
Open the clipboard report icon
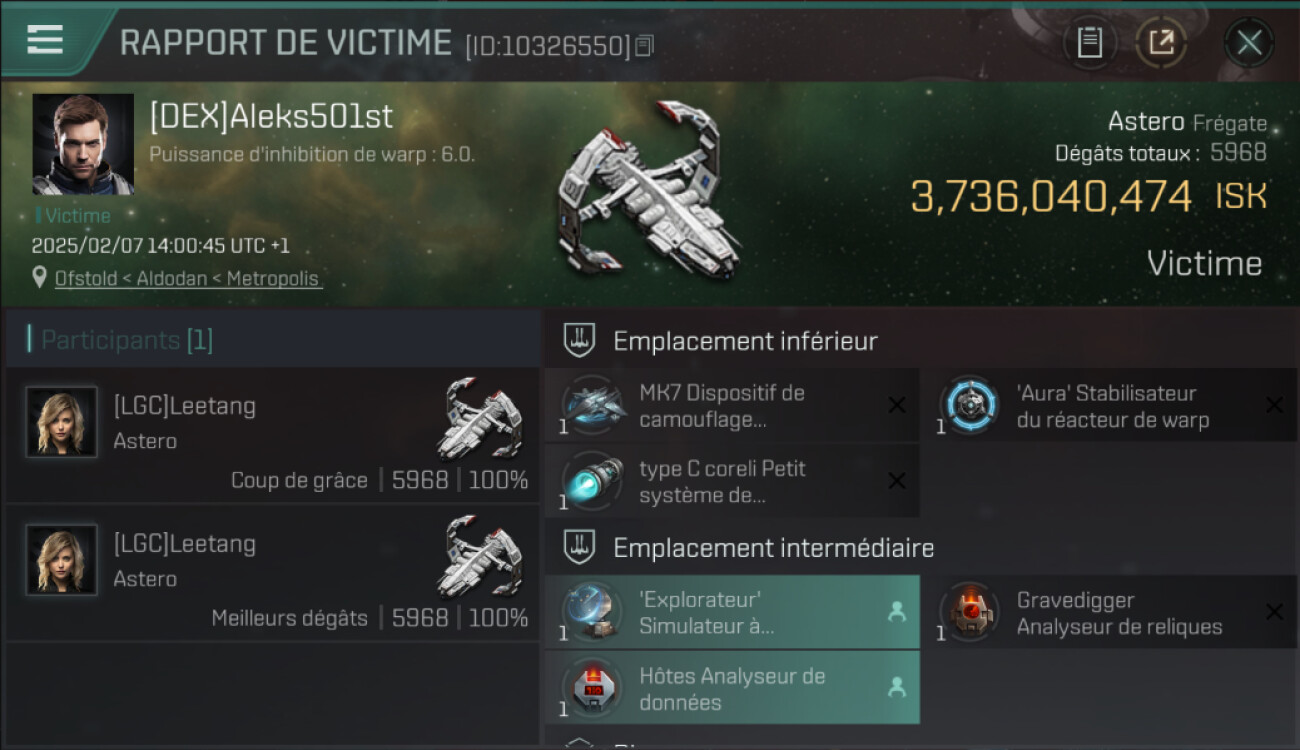[x=1089, y=43]
